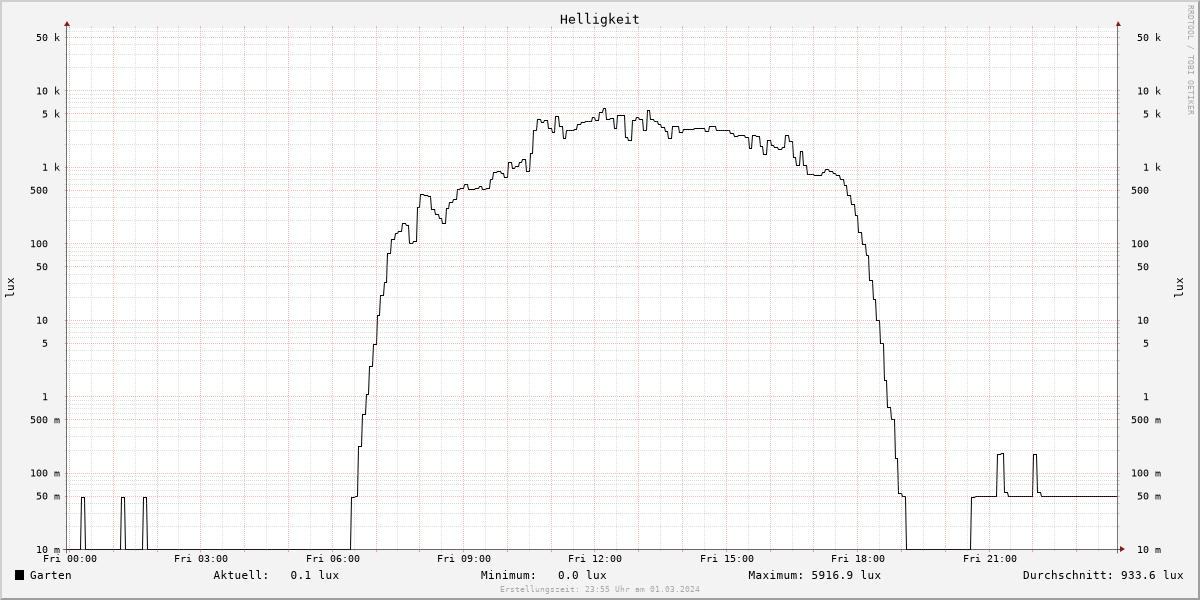Click the "50 m" label on left axis
This screenshot has width=1200, height=600.
tap(48, 497)
